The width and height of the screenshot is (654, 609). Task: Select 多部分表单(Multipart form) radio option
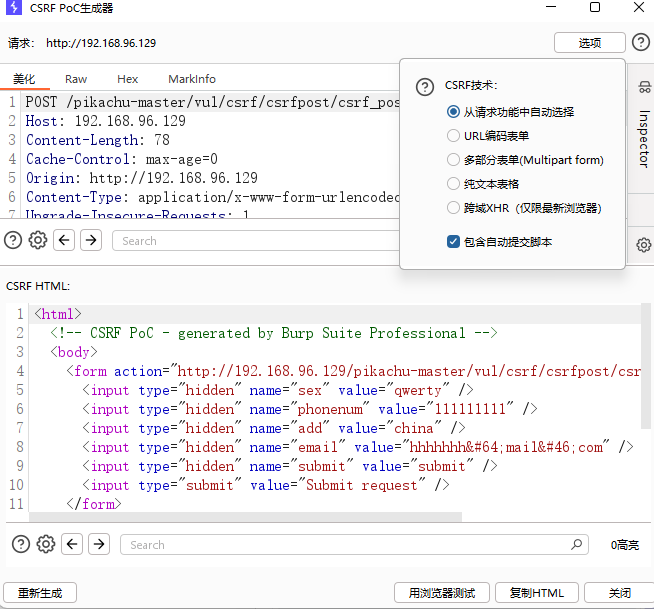[x=525, y=160]
